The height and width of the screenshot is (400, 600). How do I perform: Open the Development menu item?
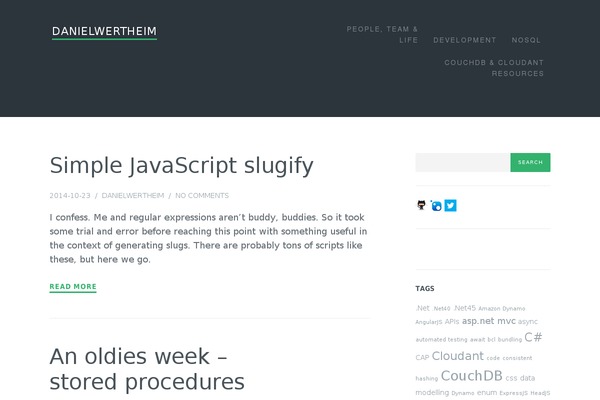point(465,40)
